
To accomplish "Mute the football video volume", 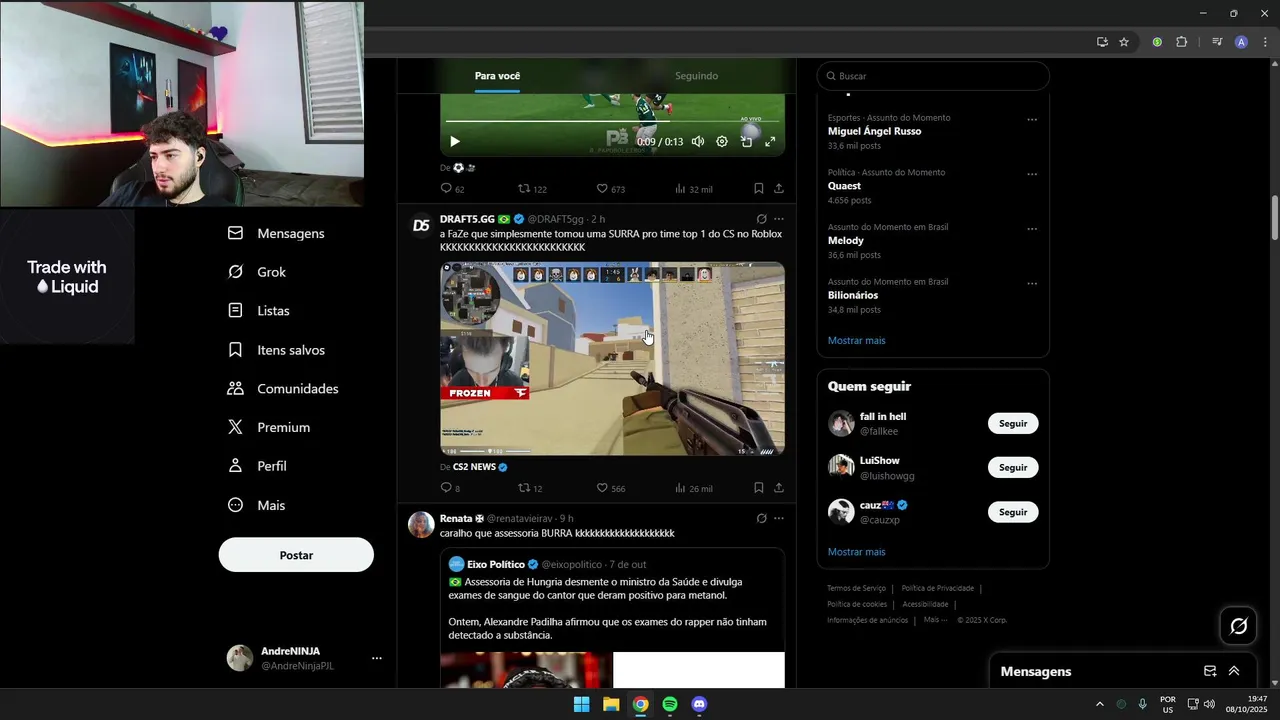I will click(x=698, y=142).
